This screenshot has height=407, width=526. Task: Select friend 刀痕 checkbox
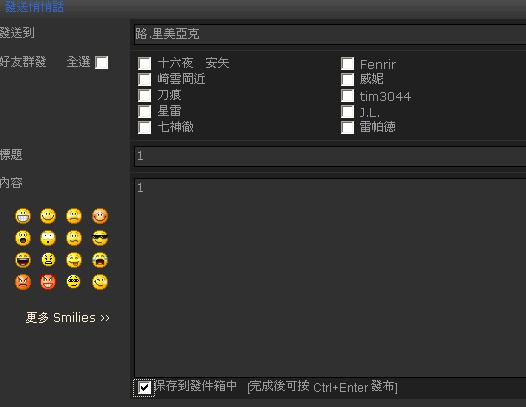(145, 95)
